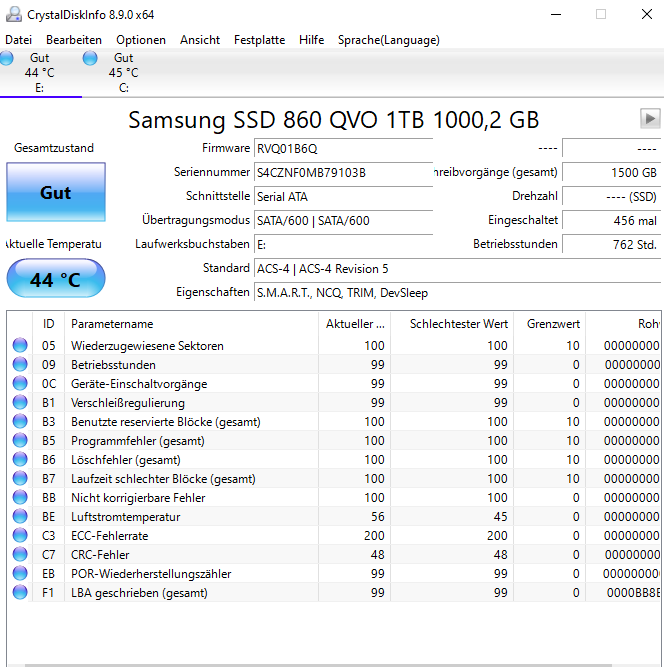Click the Gut health status button

[x=56, y=192]
